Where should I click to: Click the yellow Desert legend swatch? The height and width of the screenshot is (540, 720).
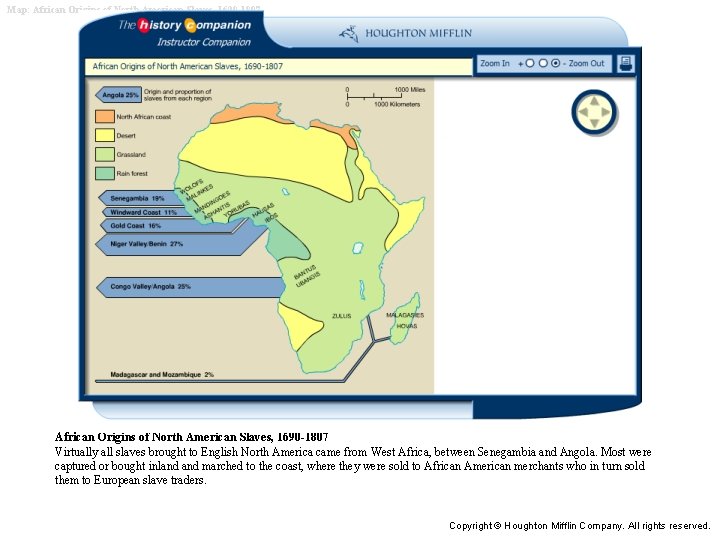tap(105, 135)
